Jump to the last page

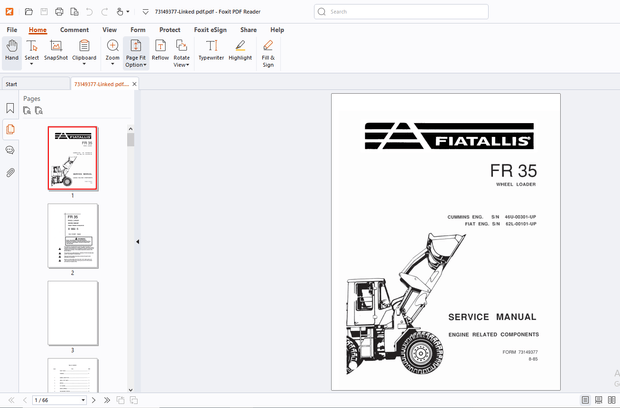coord(107,400)
